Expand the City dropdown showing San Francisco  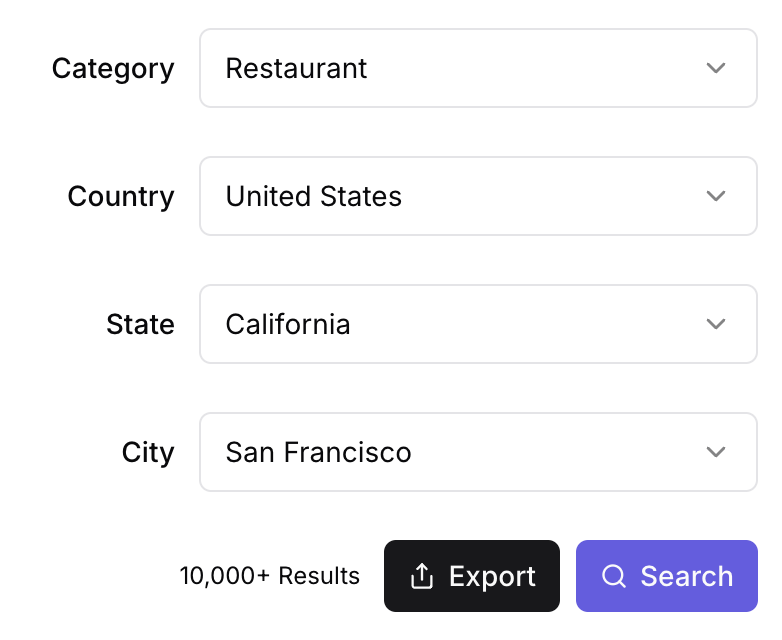point(478,452)
